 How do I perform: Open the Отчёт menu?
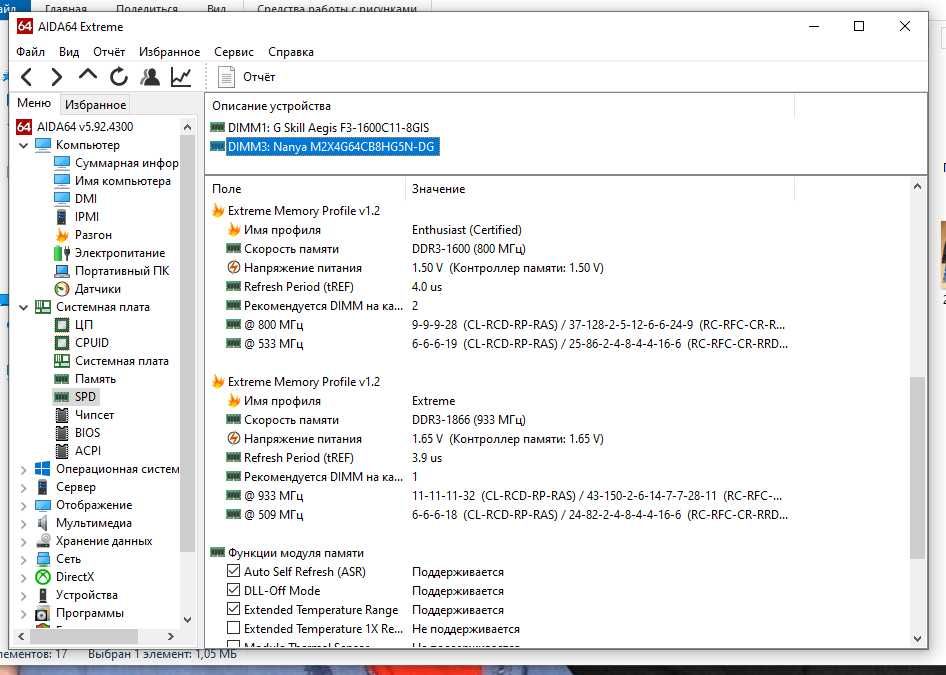point(109,52)
